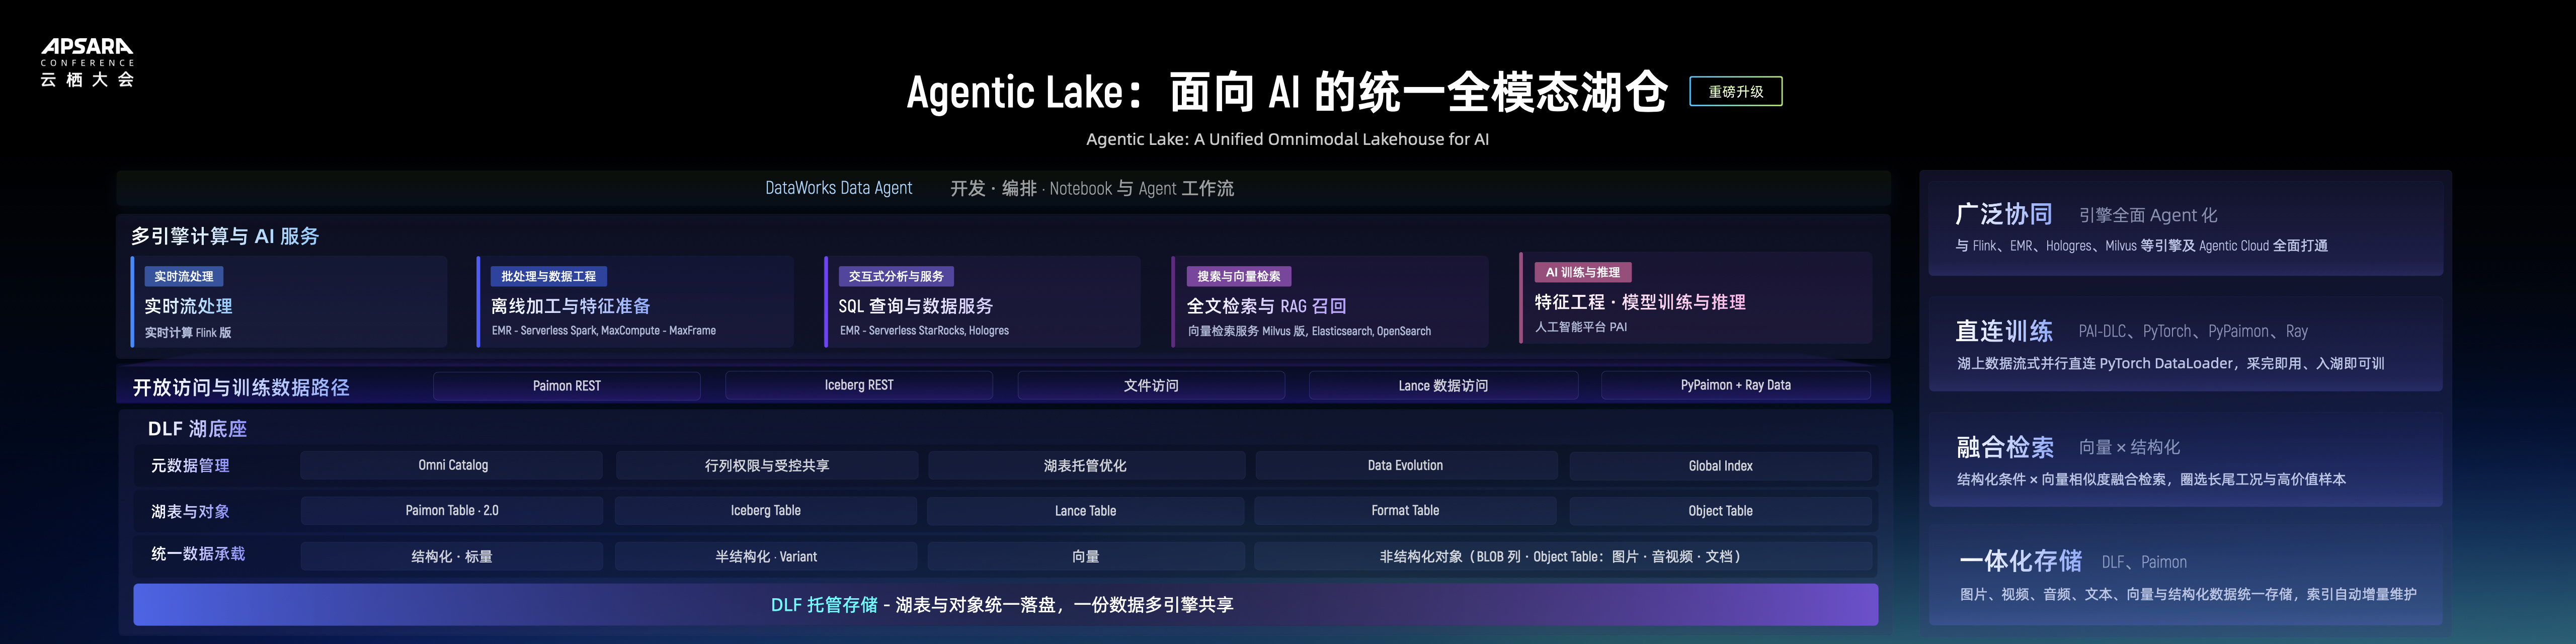The width and height of the screenshot is (2576, 644).
Task: Click the 重磅升级 badge beside the title
Action: tap(1735, 91)
